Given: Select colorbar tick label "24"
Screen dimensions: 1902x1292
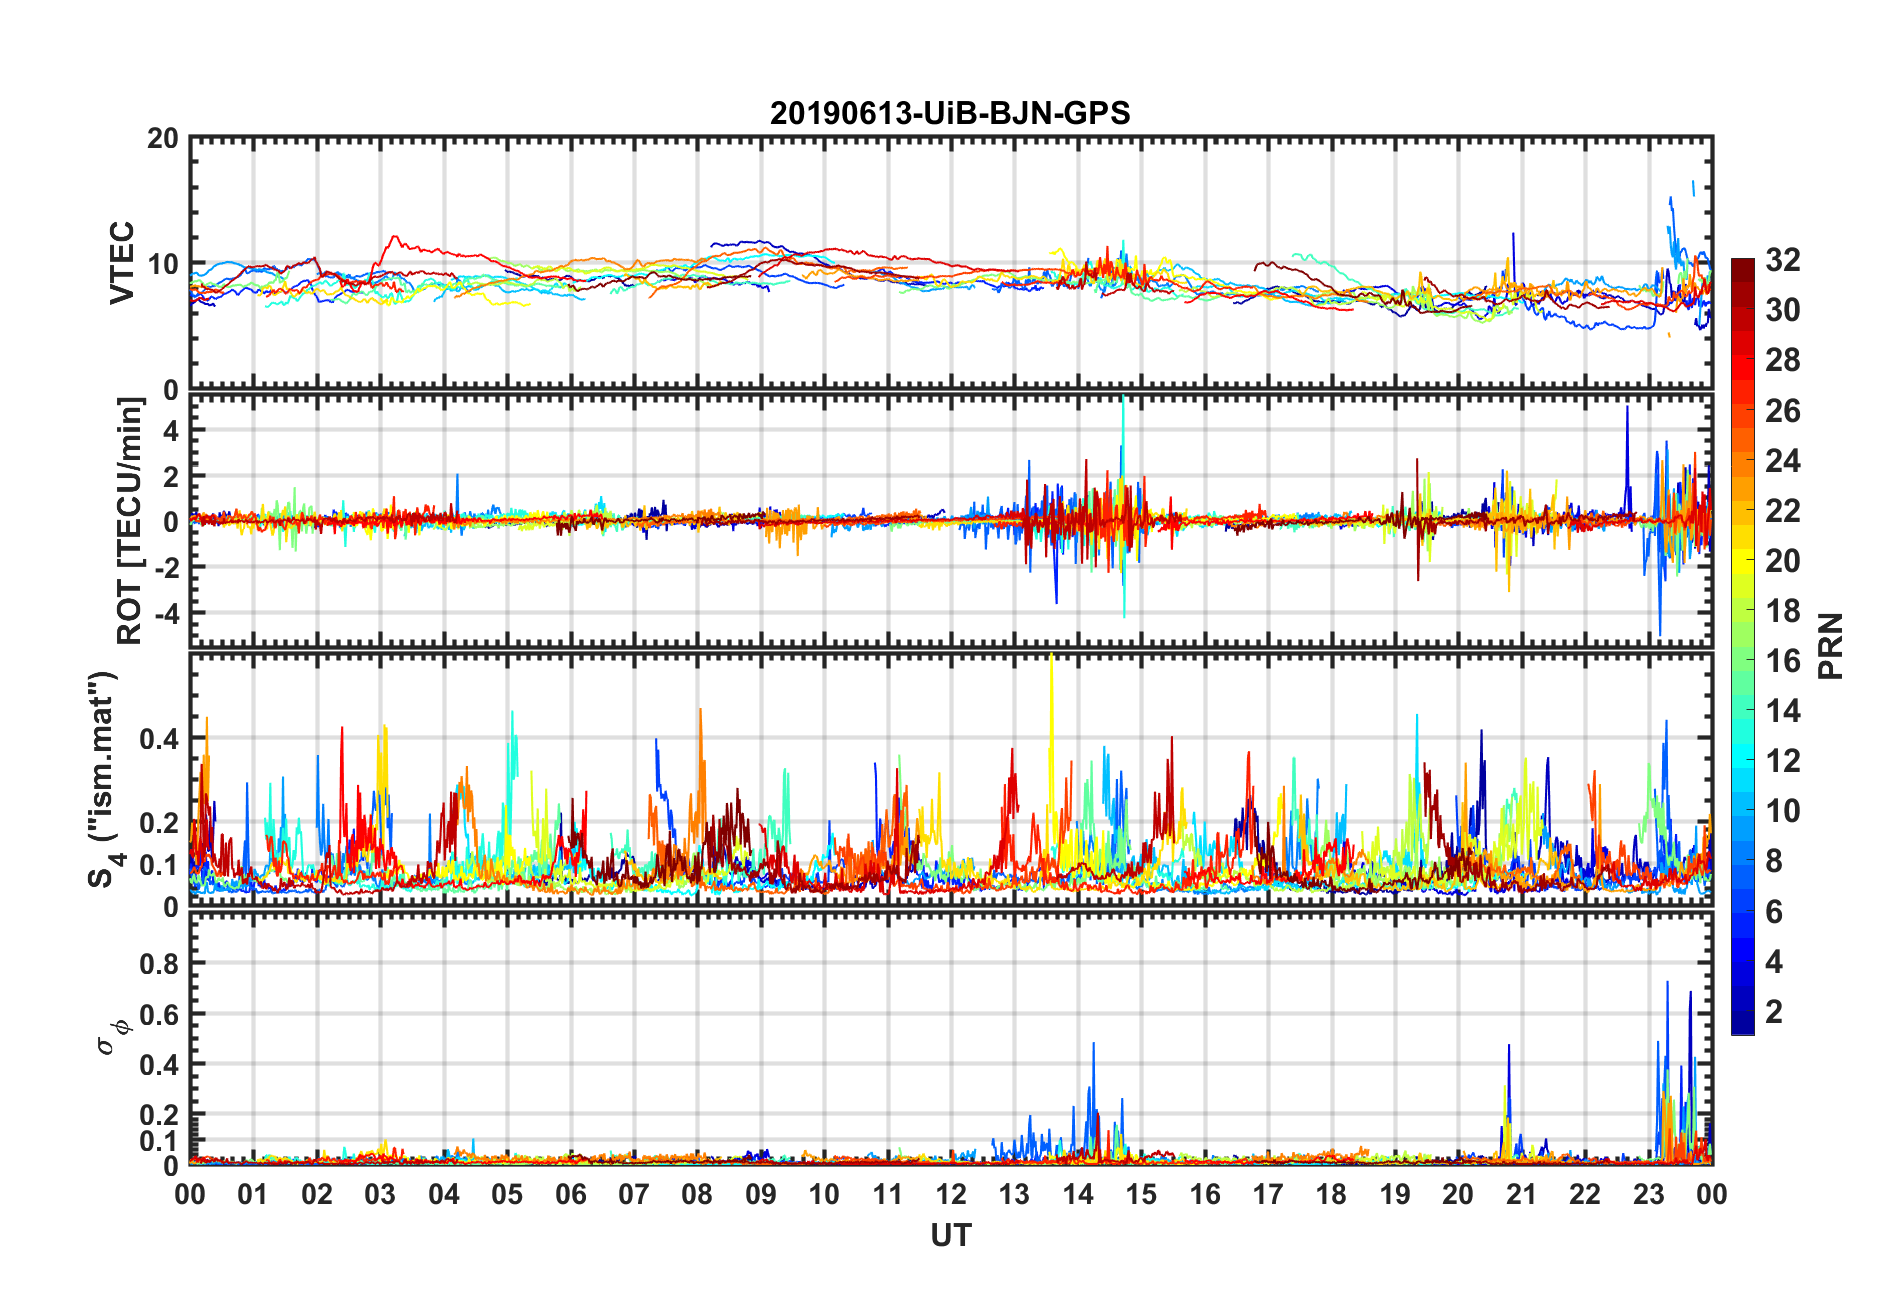Looking at the screenshot, I should click(x=1783, y=460).
